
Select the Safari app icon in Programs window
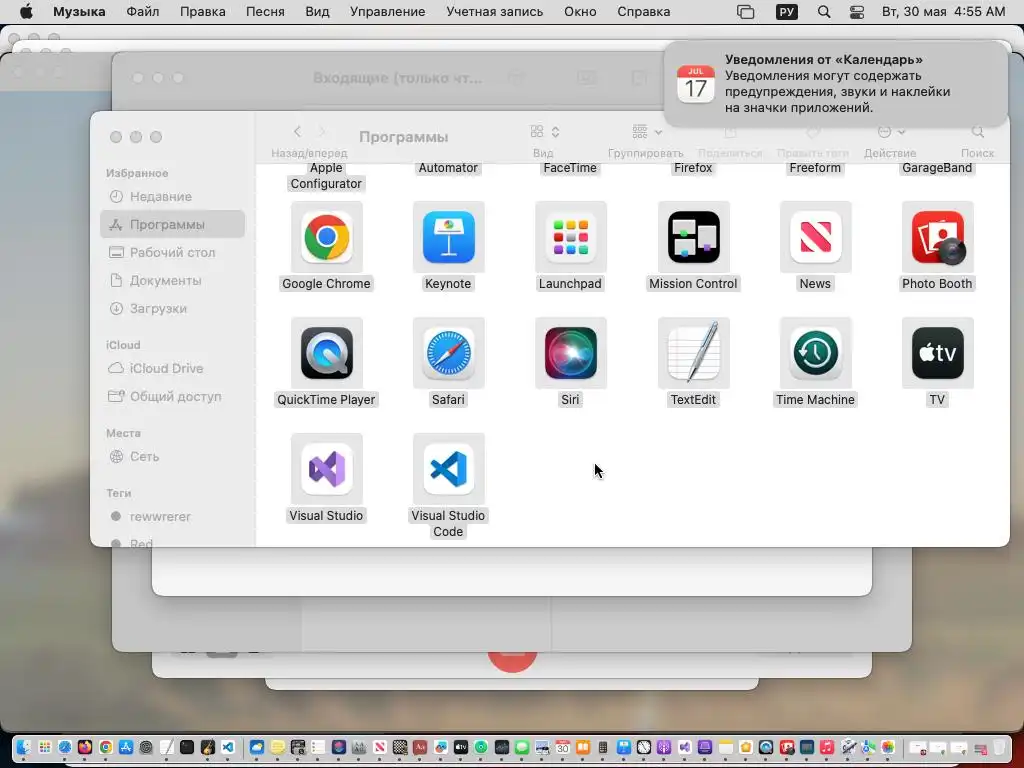(448, 353)
